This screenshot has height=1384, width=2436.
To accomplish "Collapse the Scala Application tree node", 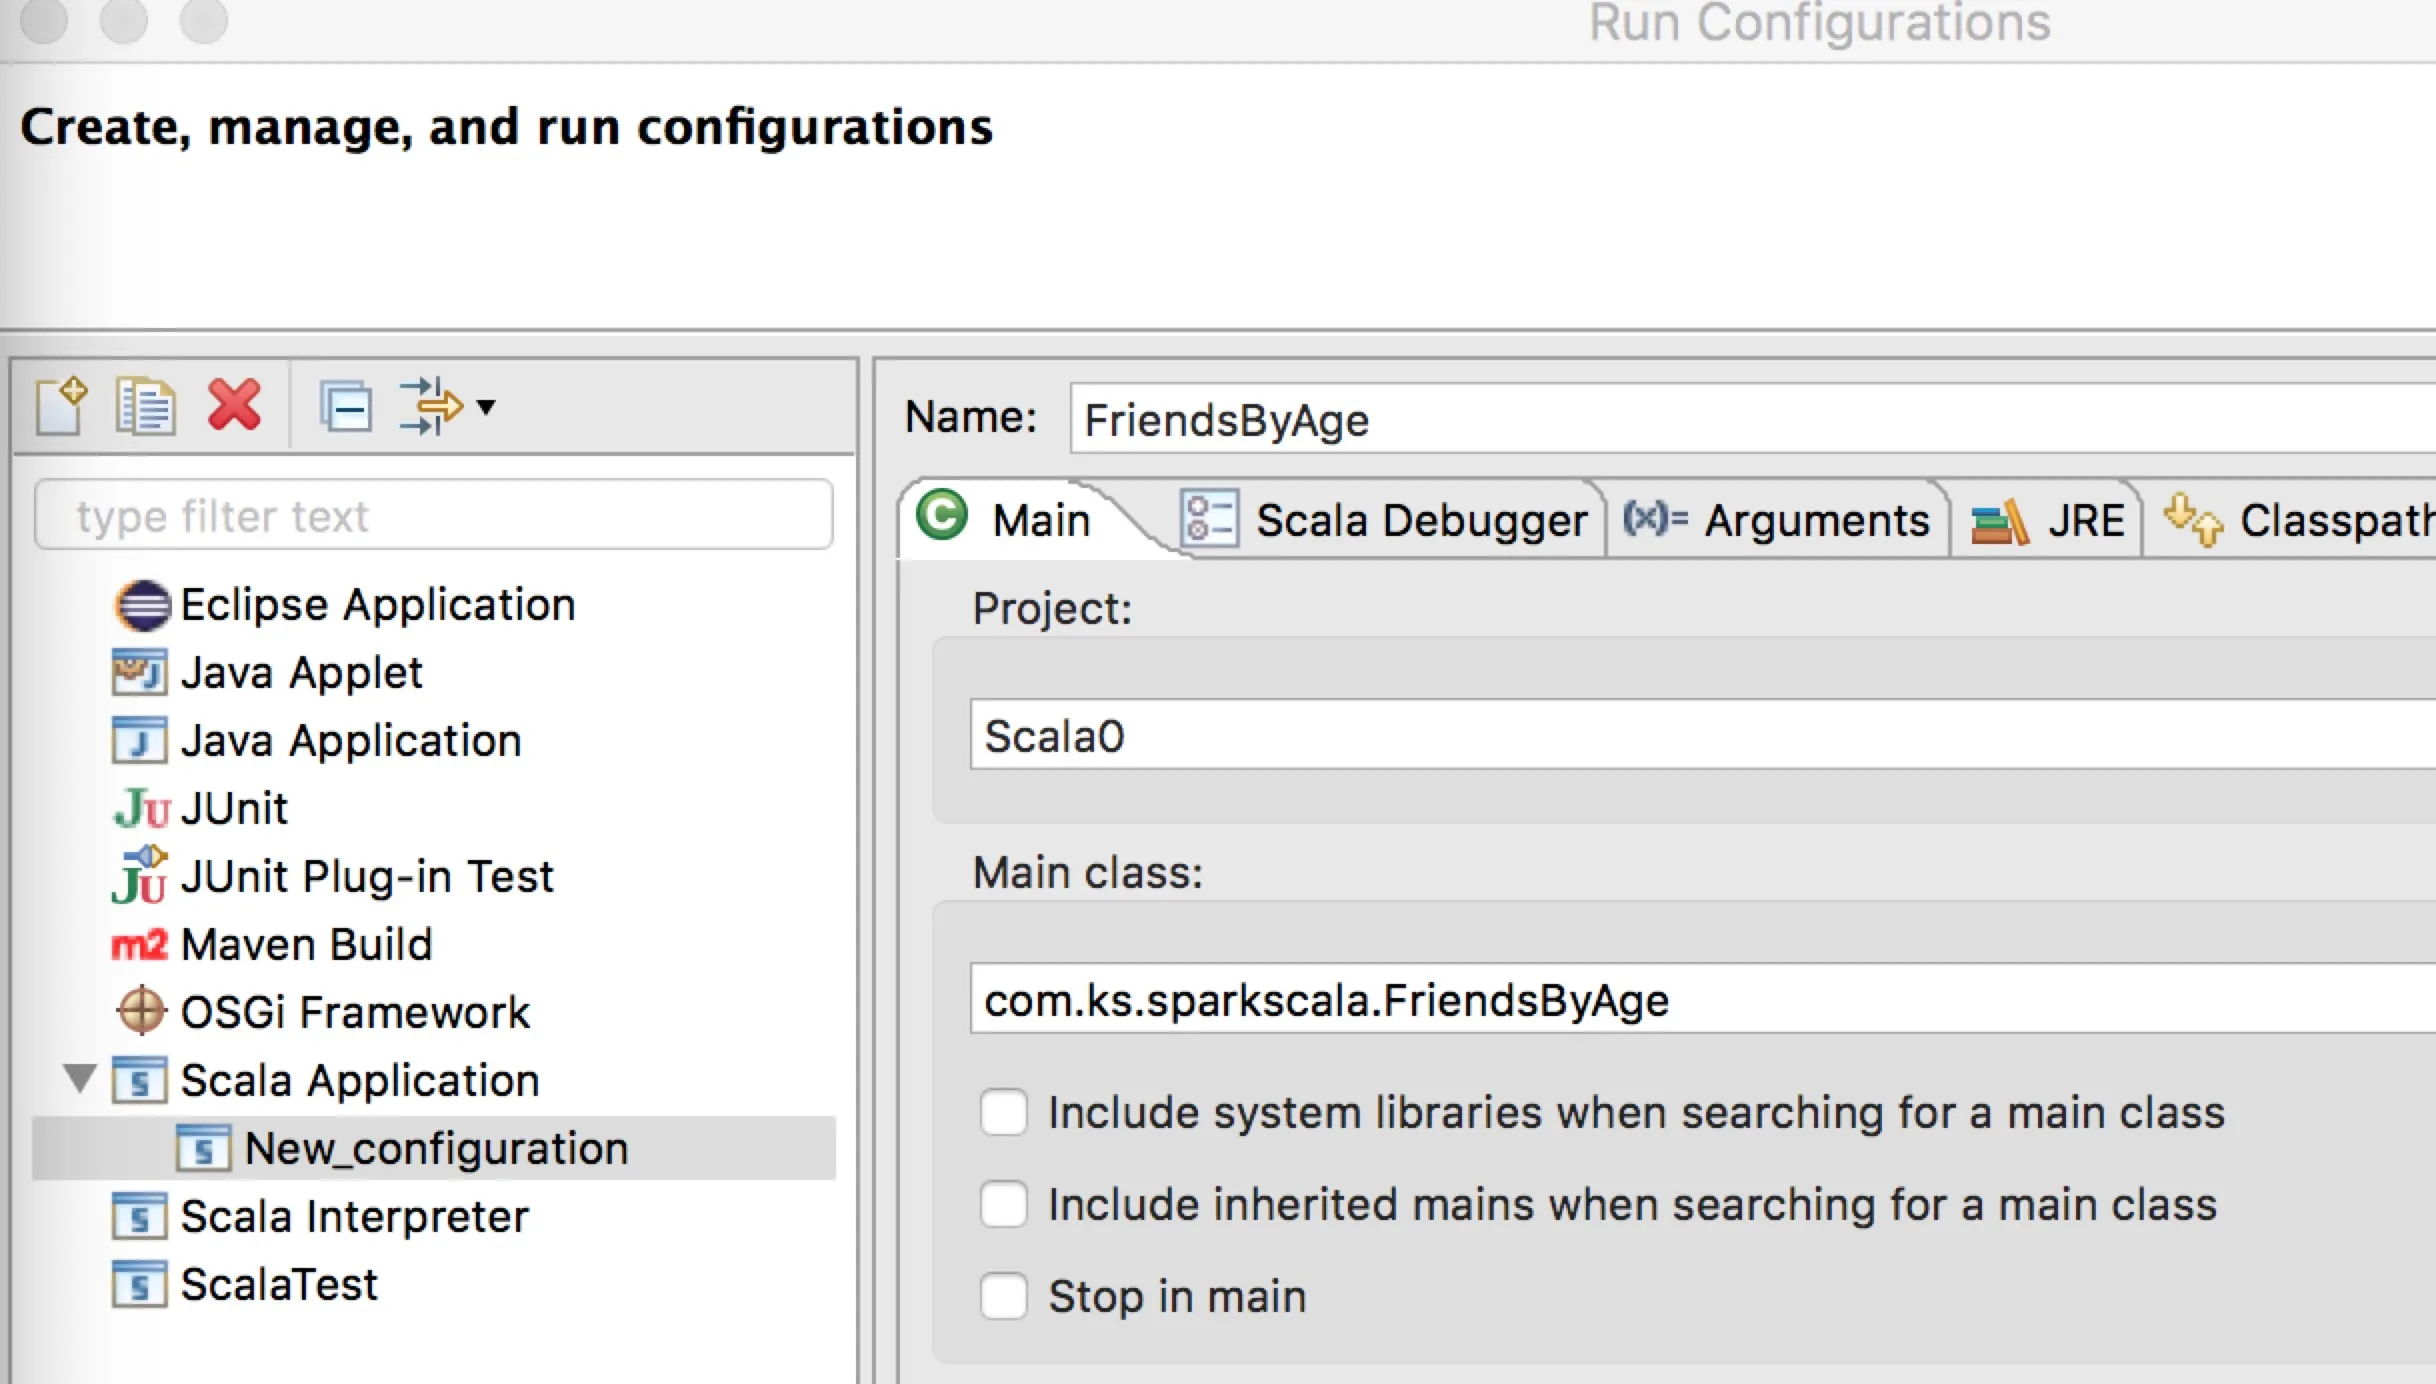I will coord(80,1079).
